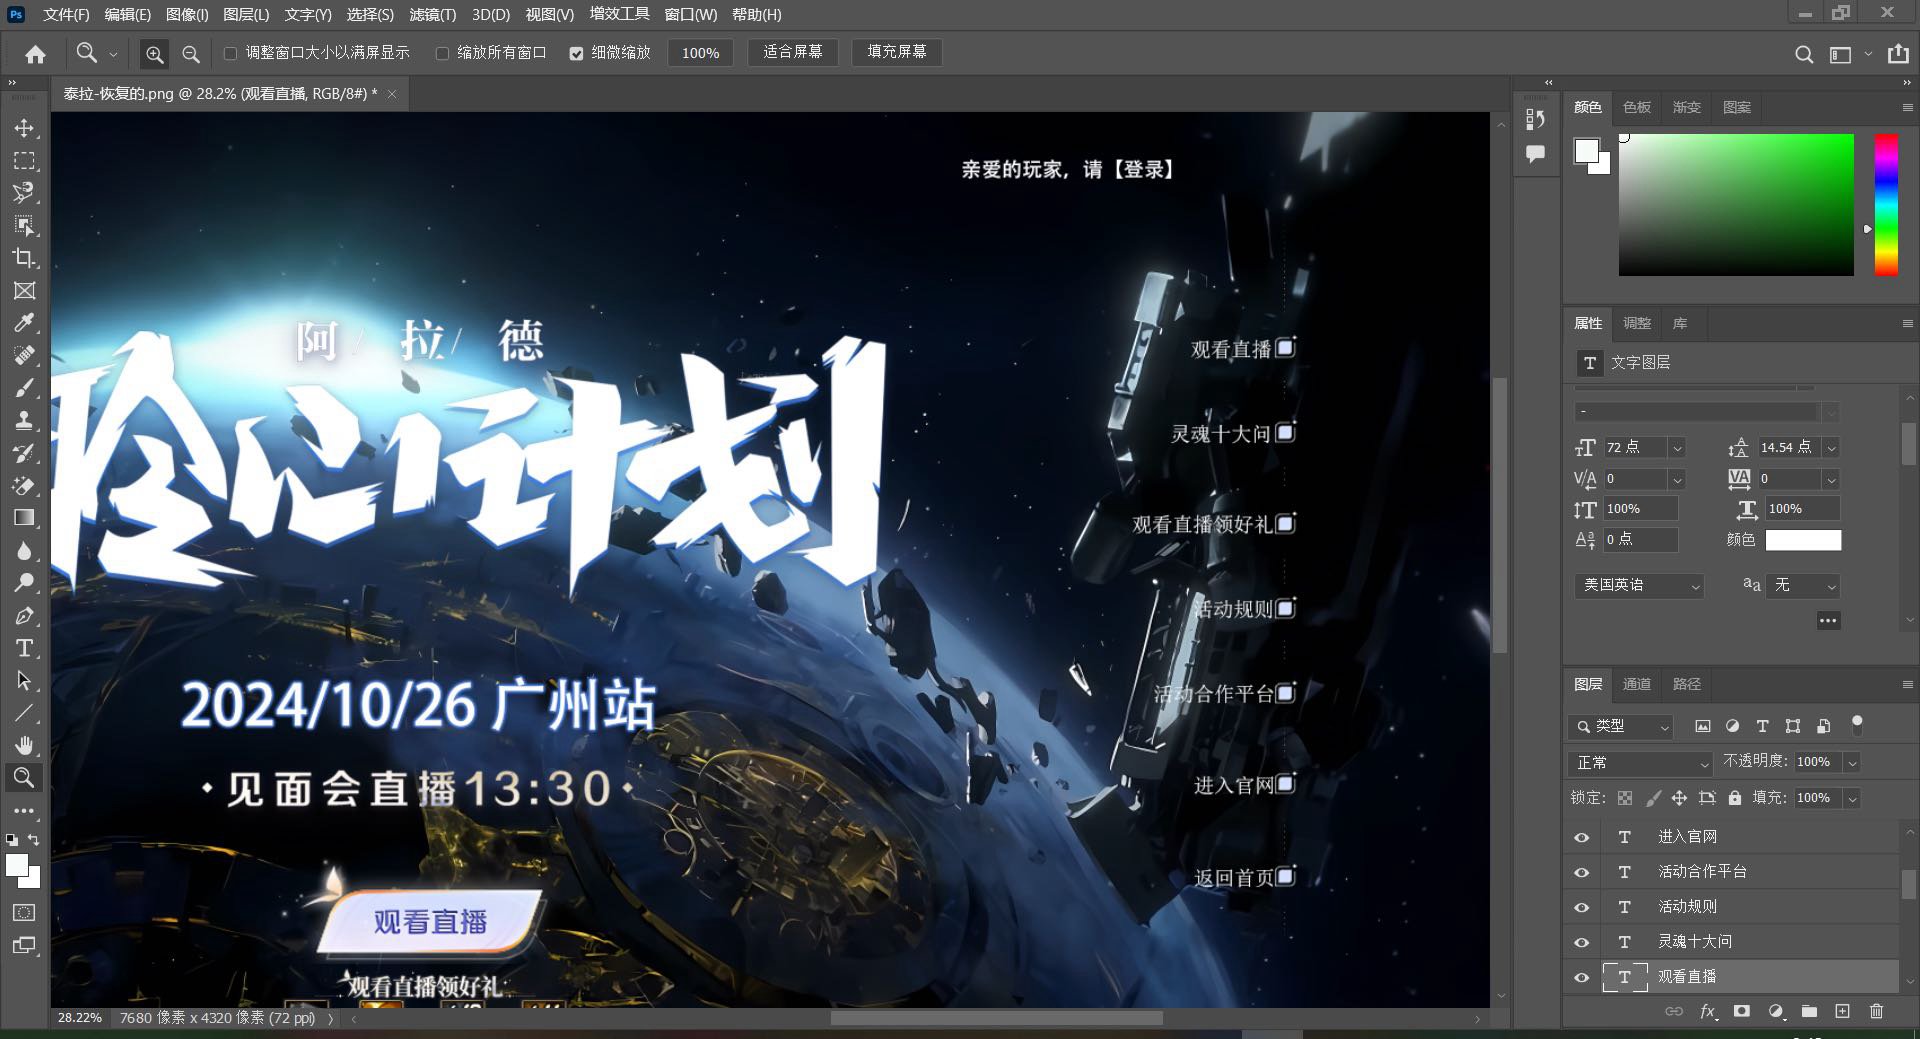Open the layer style fx menu
1920x1039 pixels.
click(x=1708, y=1011)
